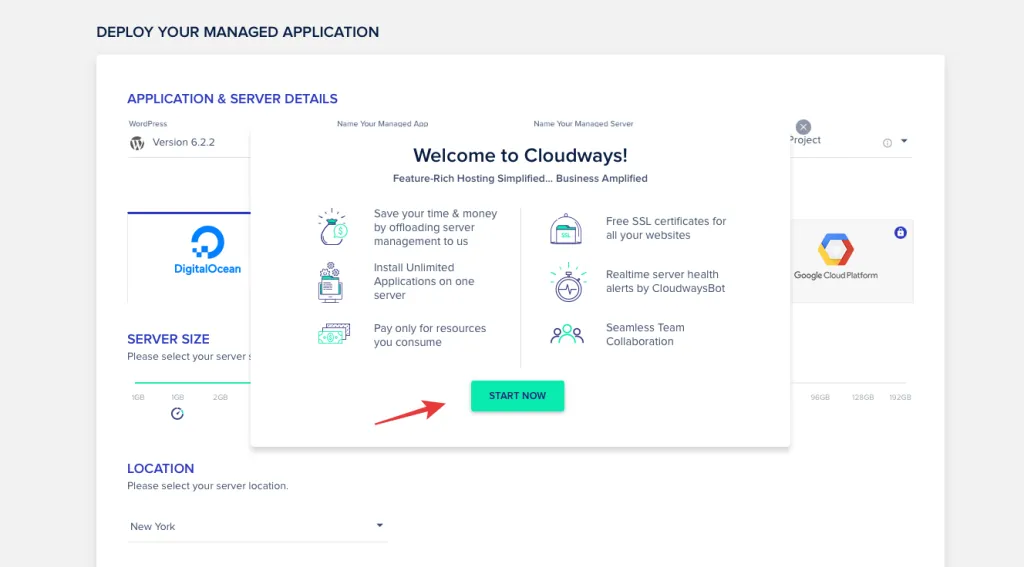Select the 96GB server size mark
1024x567 pixels.
click(x=820, y=397)
